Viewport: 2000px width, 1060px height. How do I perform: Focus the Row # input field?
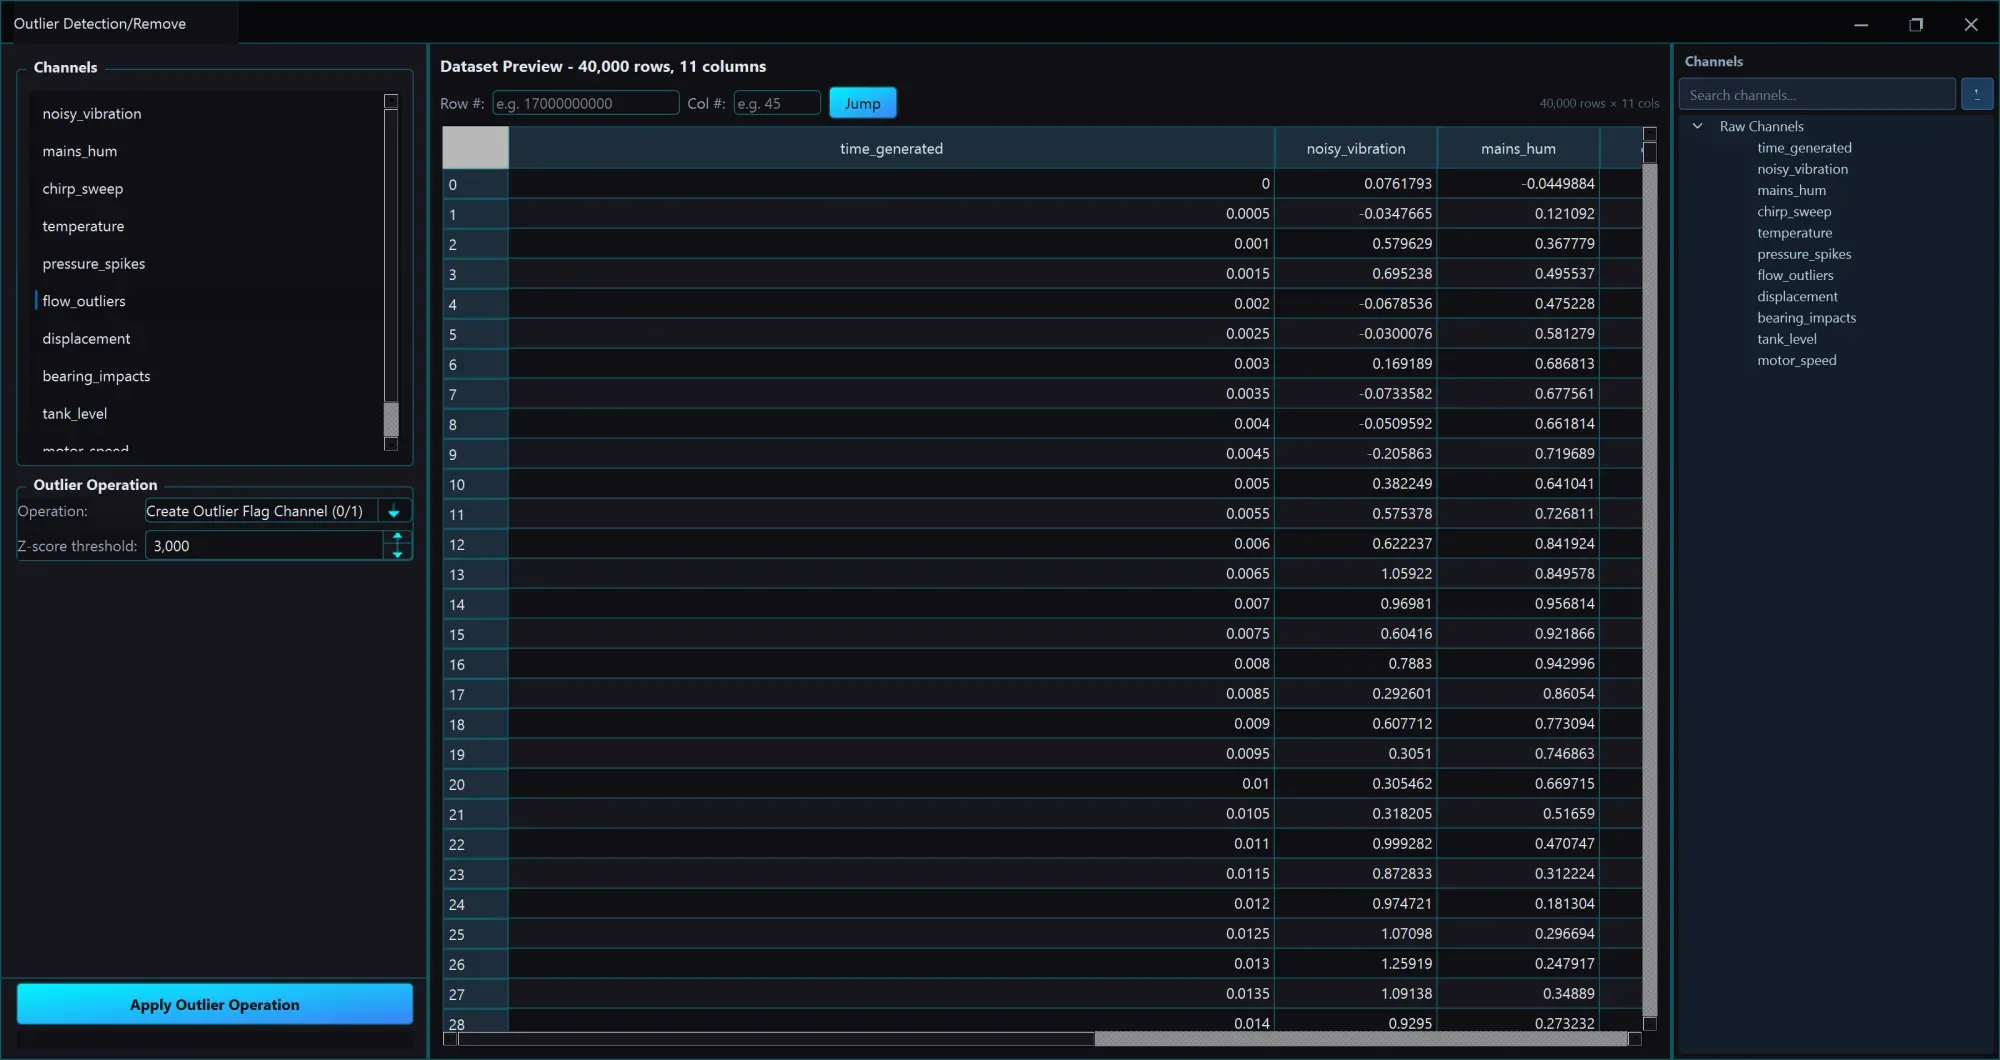(x=585, y=103)
